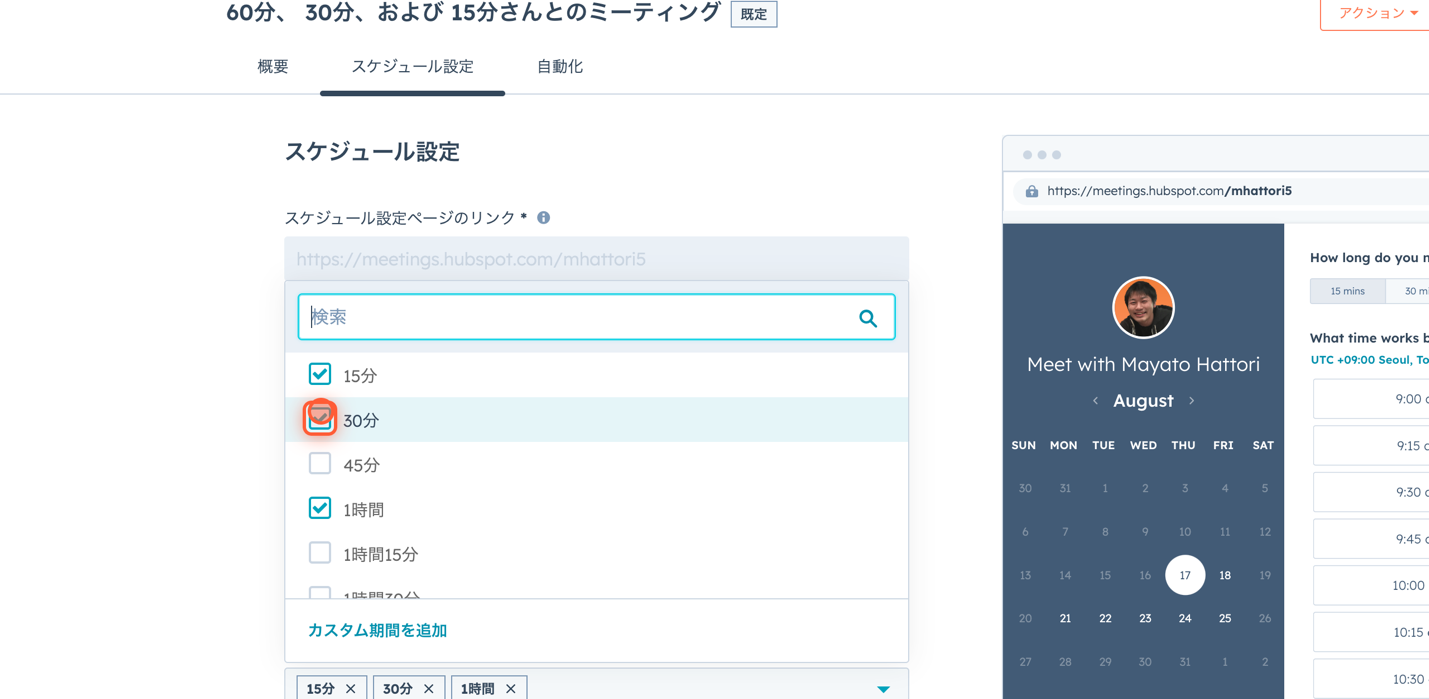This screenshot has width=1429, height=699.
Task: Choose the 10:00 time slot
Action: (x=1371, y=585)
